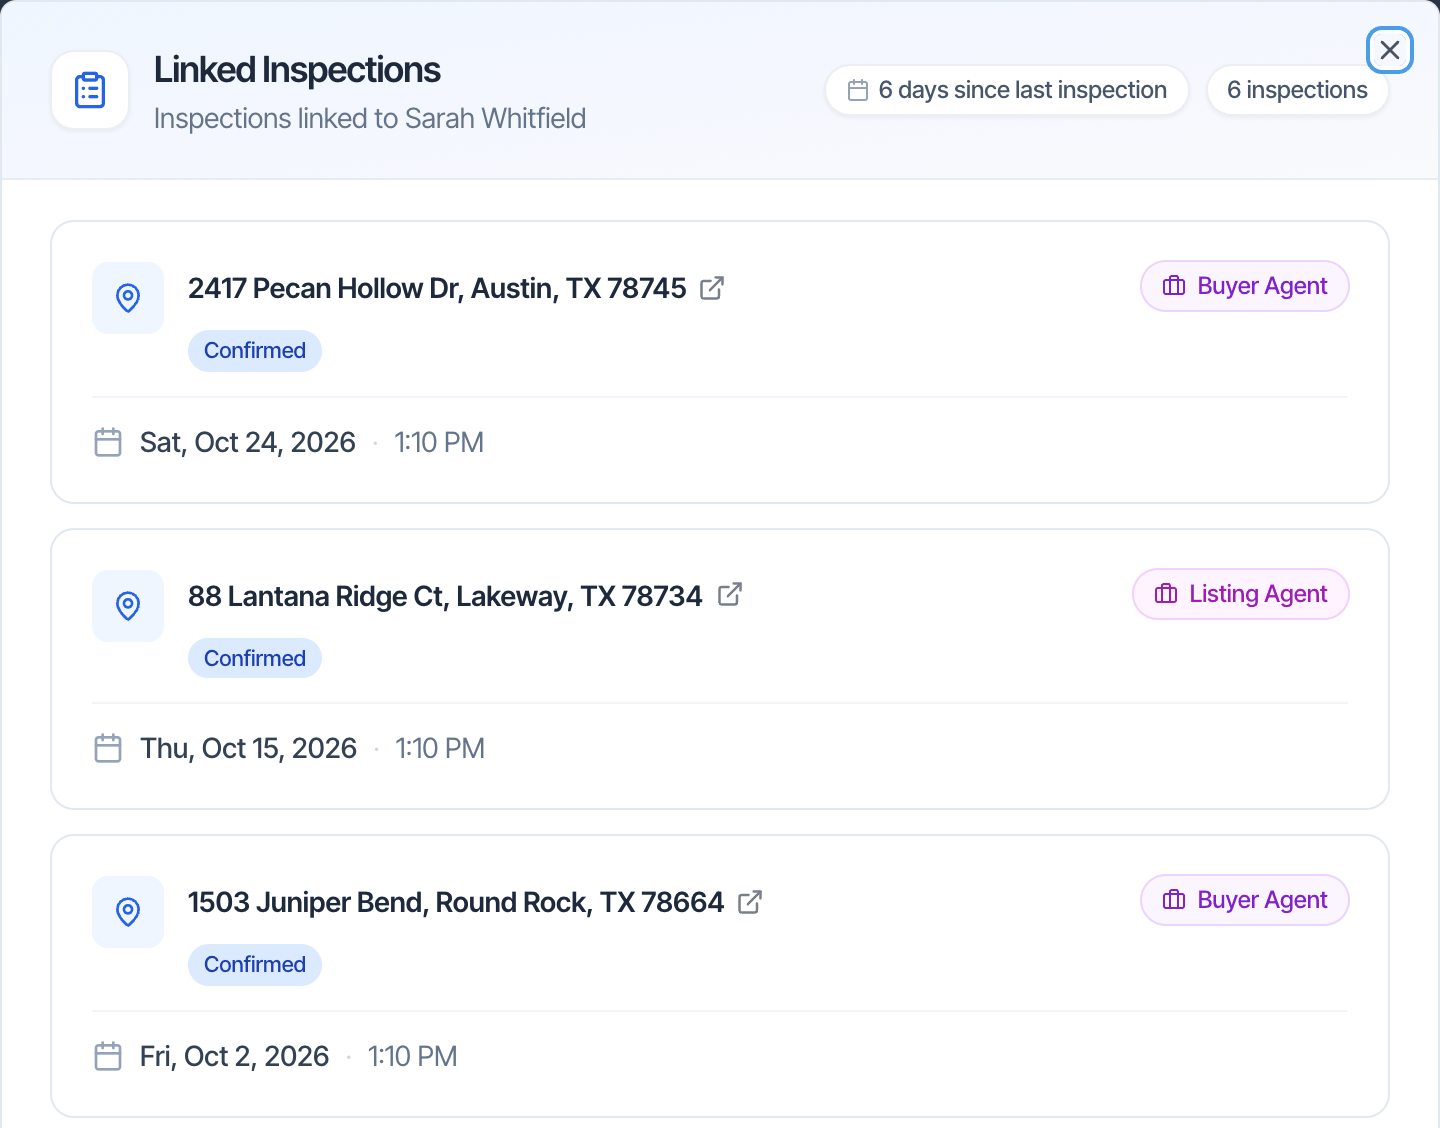
Task: Click the clipboard icon beside Linked Inspections
Action: [x=90, y=90]
